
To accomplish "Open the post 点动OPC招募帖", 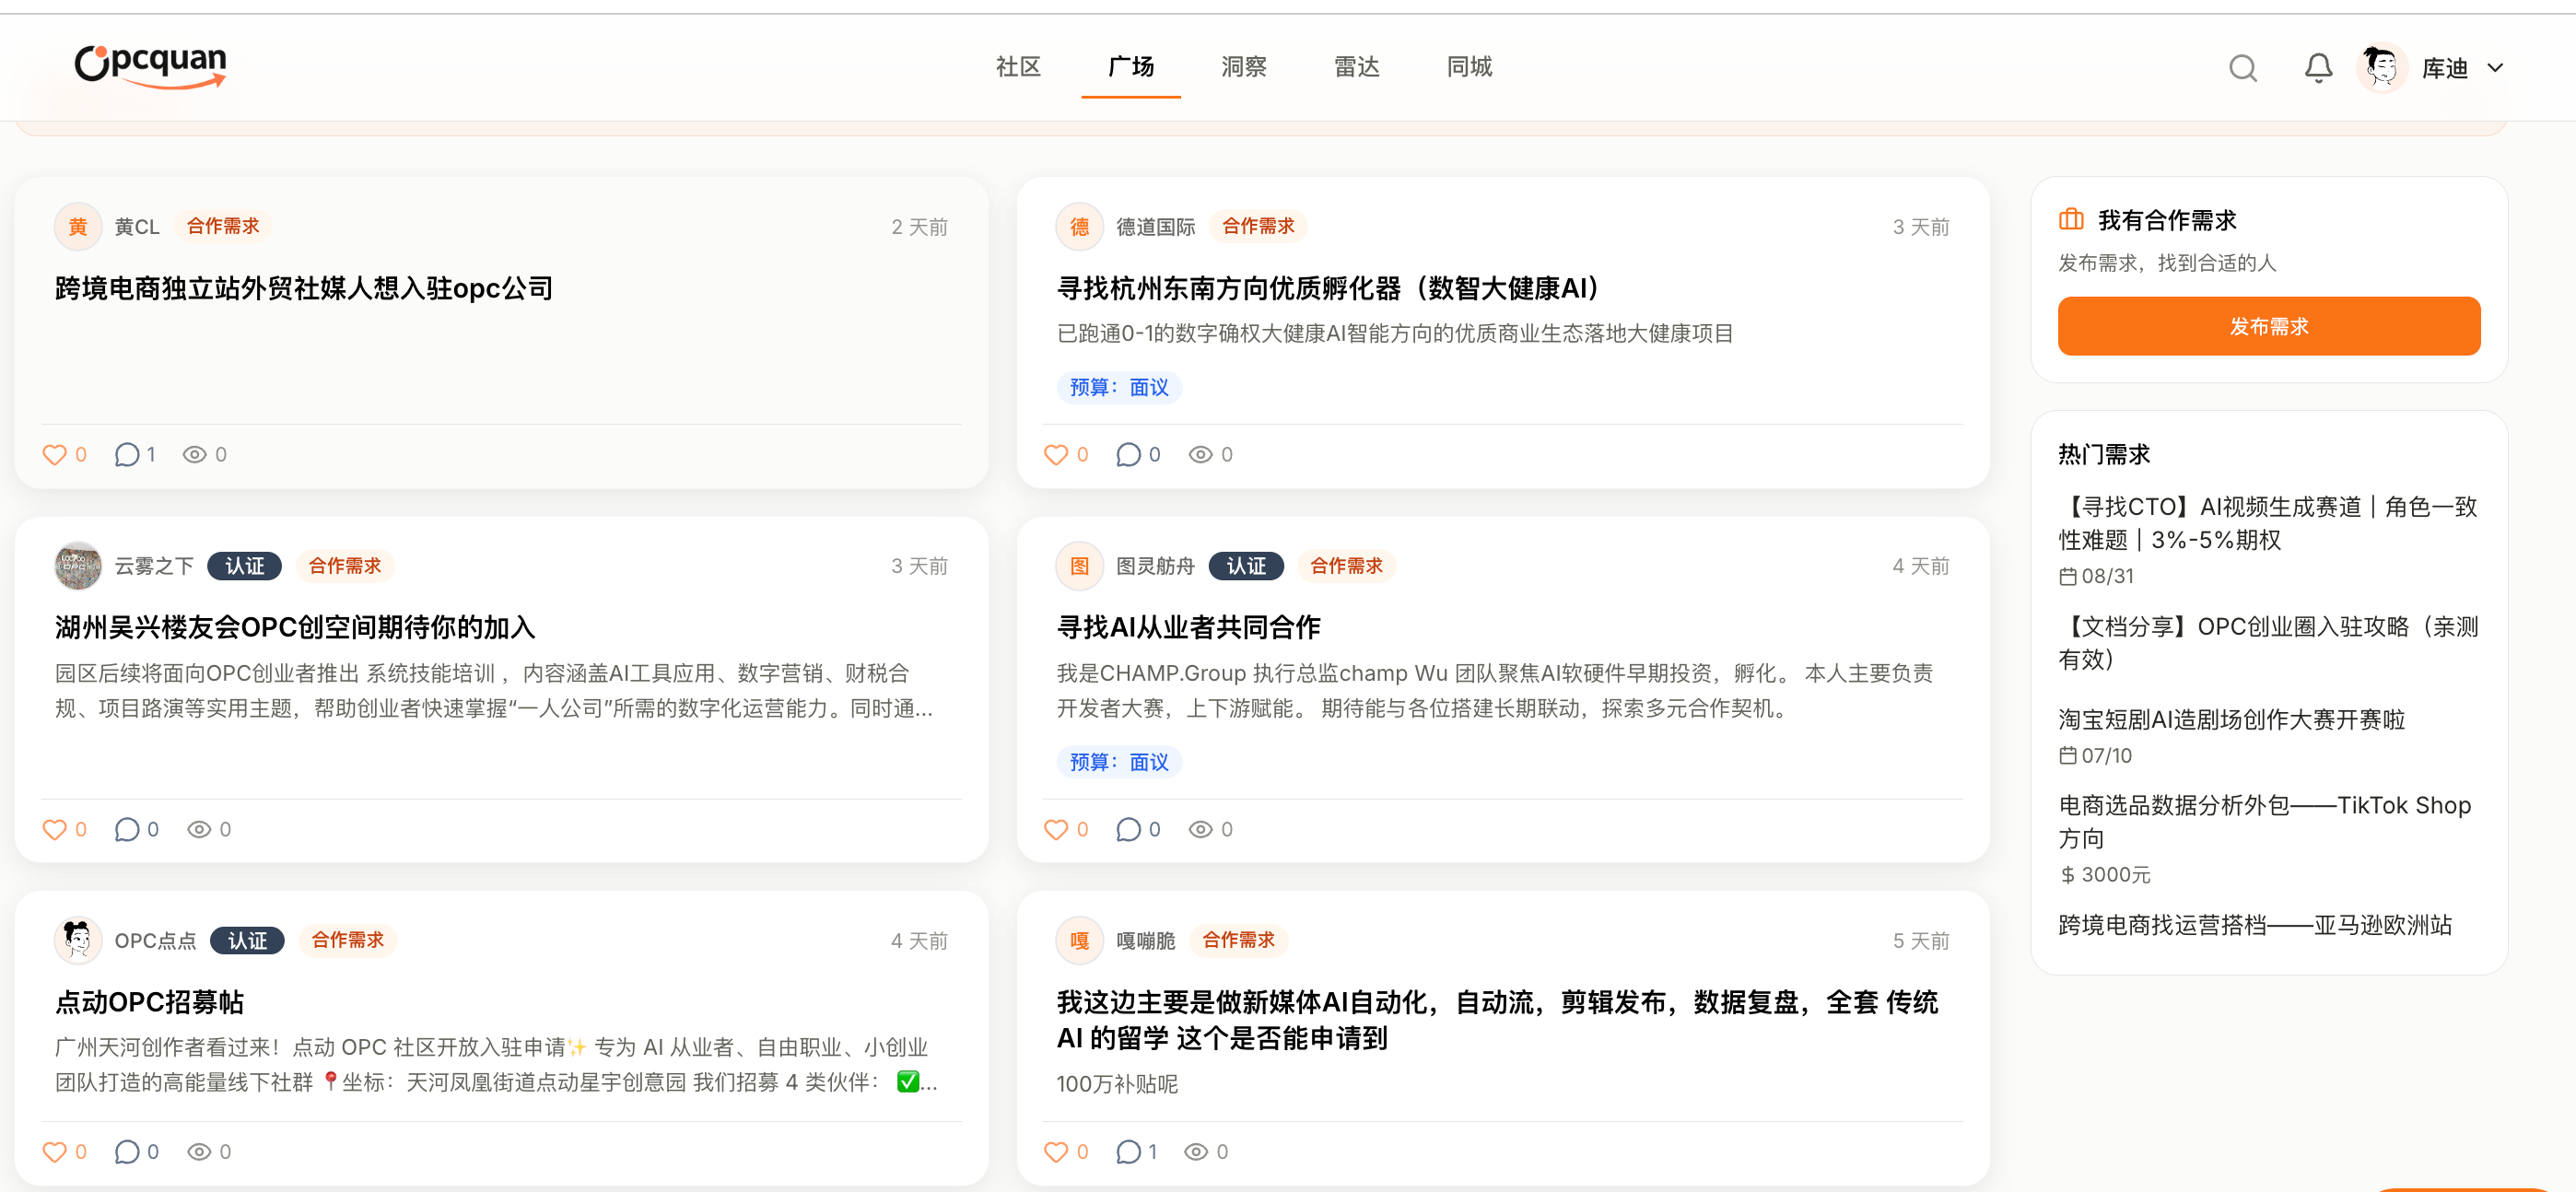I will point(149,1002).
